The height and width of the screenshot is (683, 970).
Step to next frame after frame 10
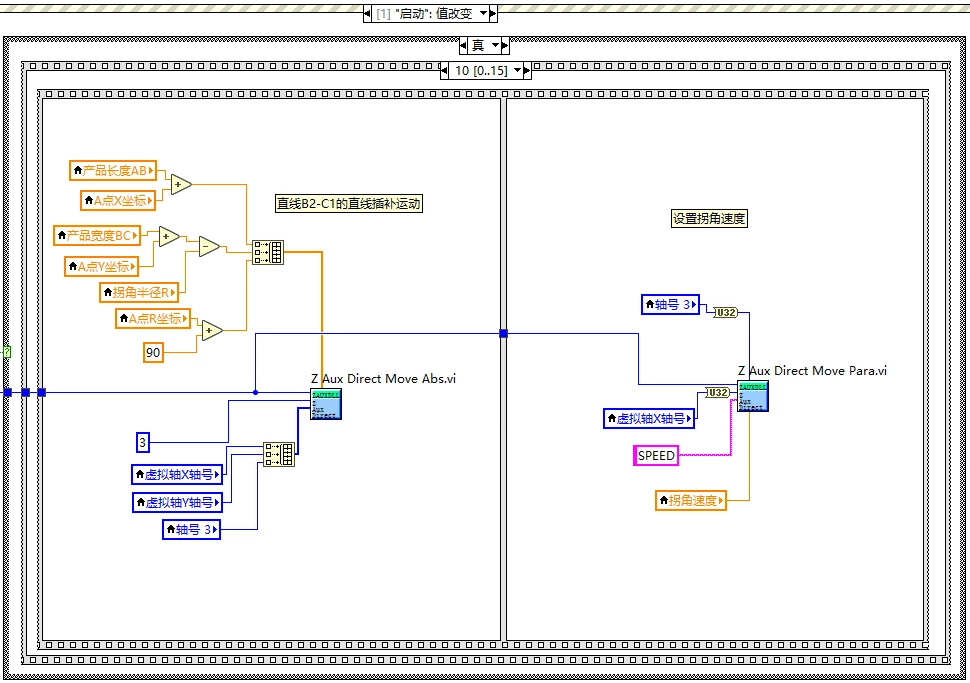(527, 71)
